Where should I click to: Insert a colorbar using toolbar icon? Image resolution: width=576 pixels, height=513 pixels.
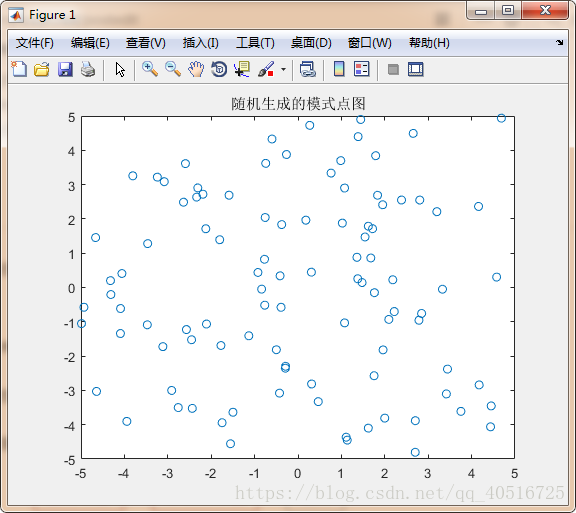tap(339, 69)
